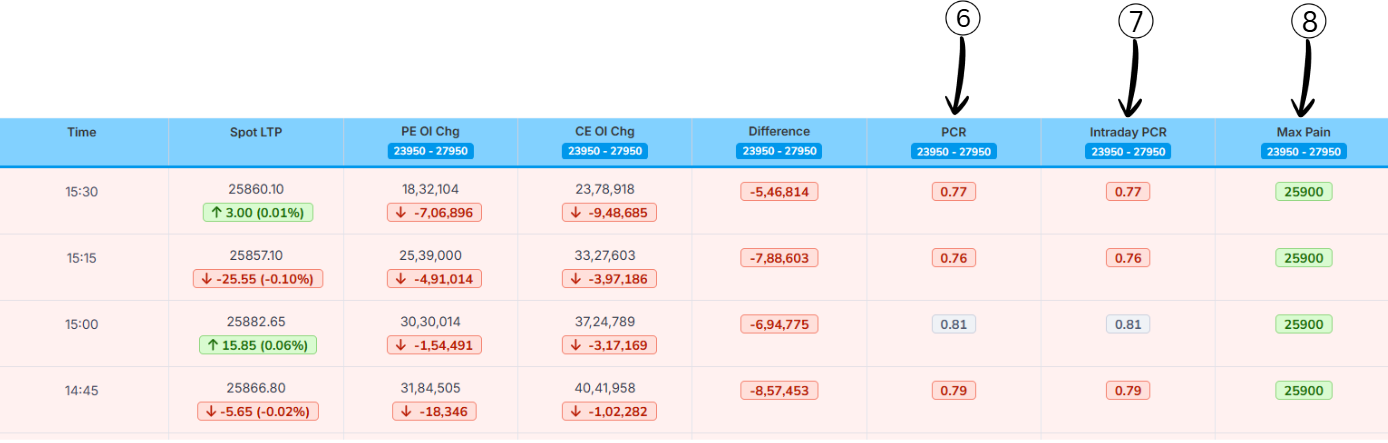Click the -5,46,814 difference badge
The height and width of the screenshot is (443, 1388).
(x=779, y=191)
